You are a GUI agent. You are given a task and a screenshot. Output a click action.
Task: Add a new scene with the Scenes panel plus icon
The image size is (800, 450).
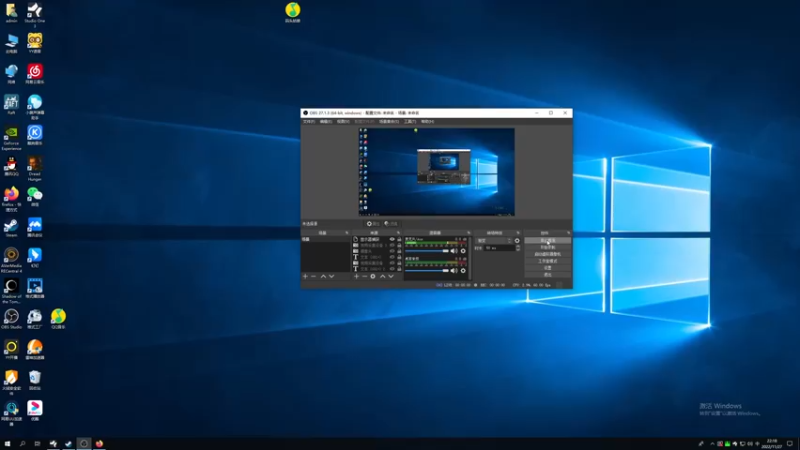pyautogui.click(x=305, y=276)
